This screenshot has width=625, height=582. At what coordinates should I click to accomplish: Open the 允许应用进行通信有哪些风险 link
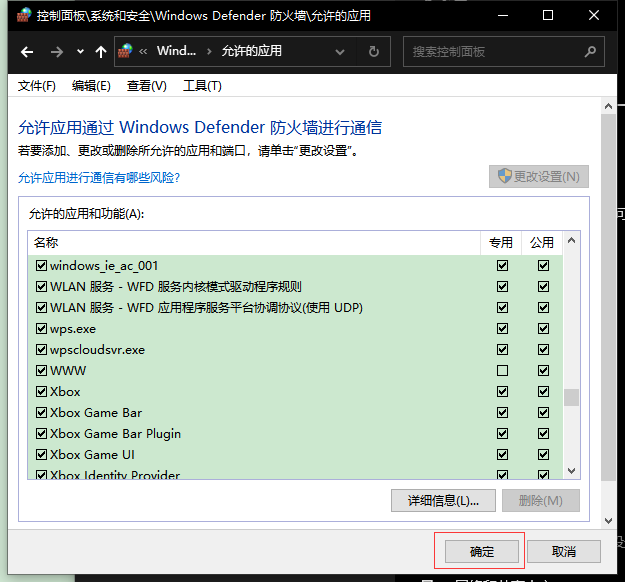[x=99, y=177]
